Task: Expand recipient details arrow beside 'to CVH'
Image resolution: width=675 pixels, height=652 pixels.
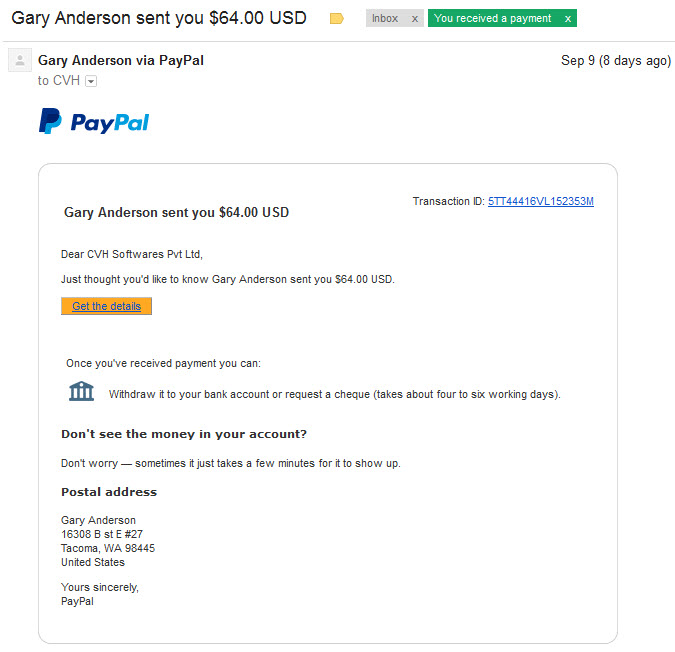Action: [91, 81]
